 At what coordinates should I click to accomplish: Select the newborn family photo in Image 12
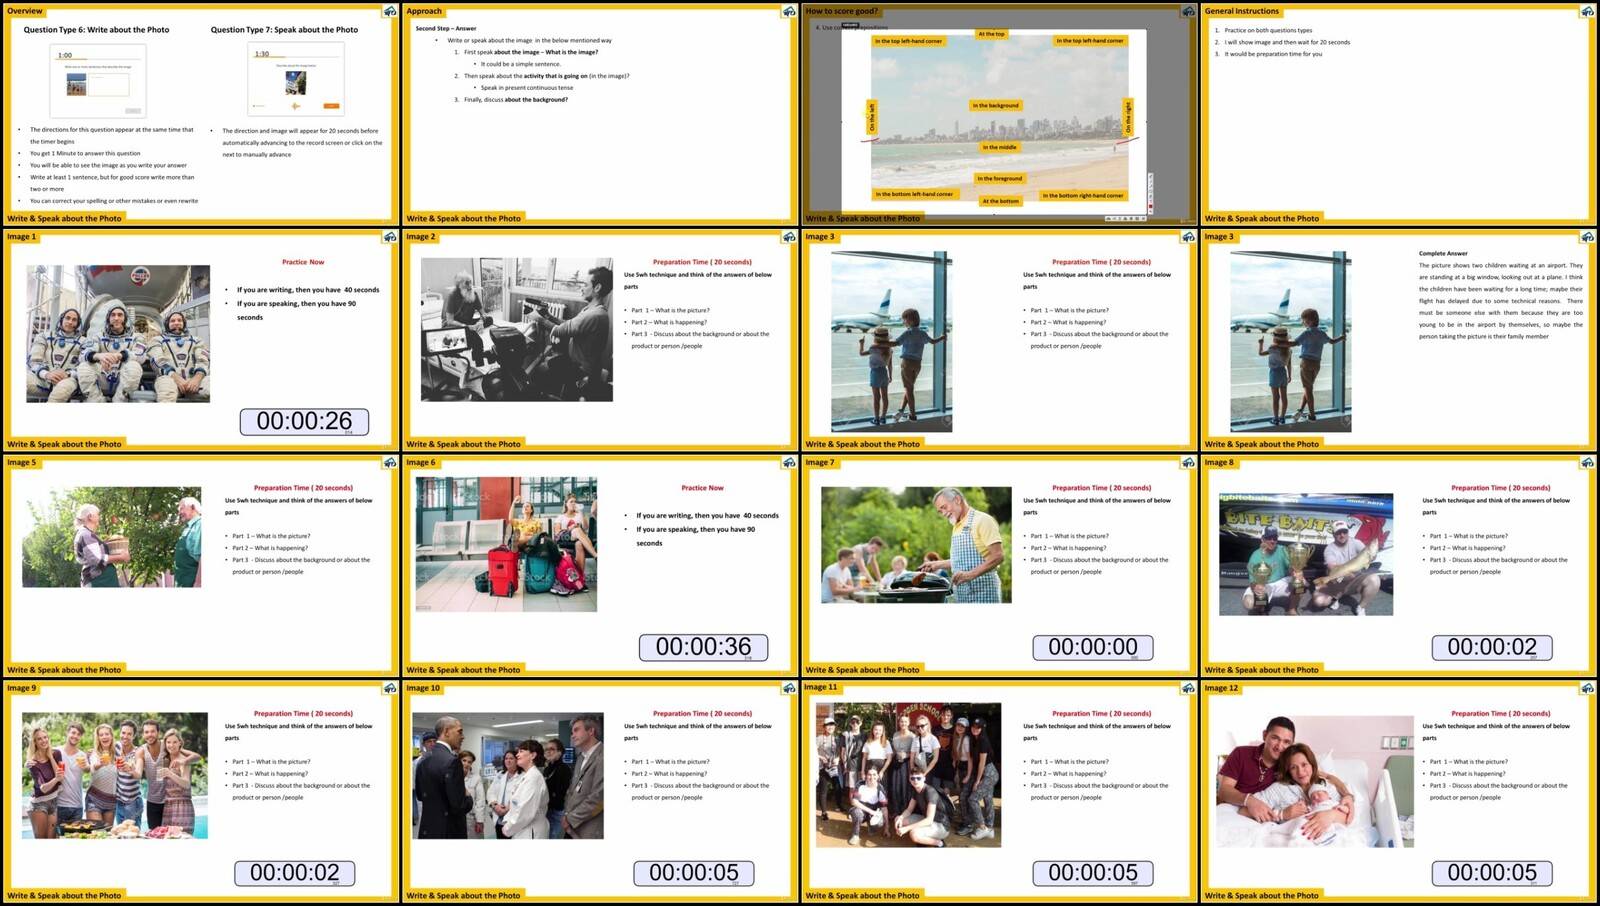point(1315,781)
